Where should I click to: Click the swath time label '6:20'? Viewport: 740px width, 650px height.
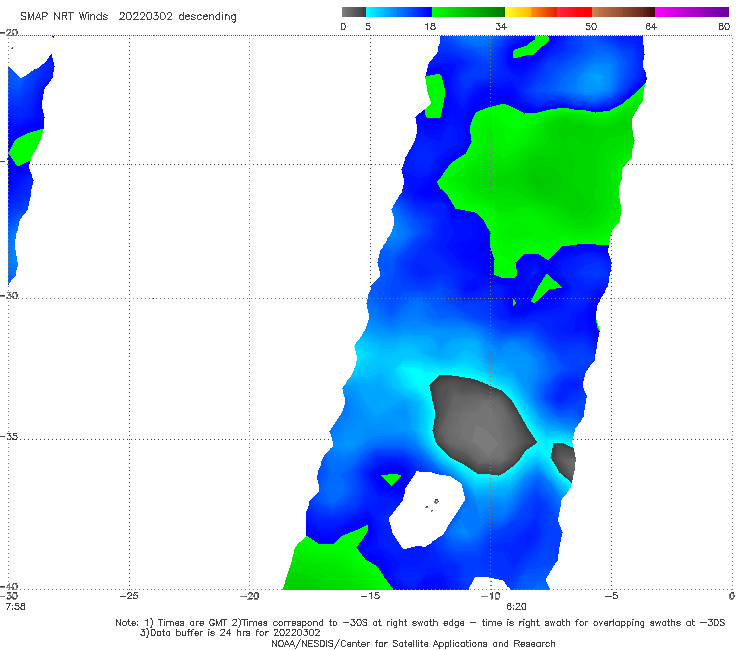516,607
